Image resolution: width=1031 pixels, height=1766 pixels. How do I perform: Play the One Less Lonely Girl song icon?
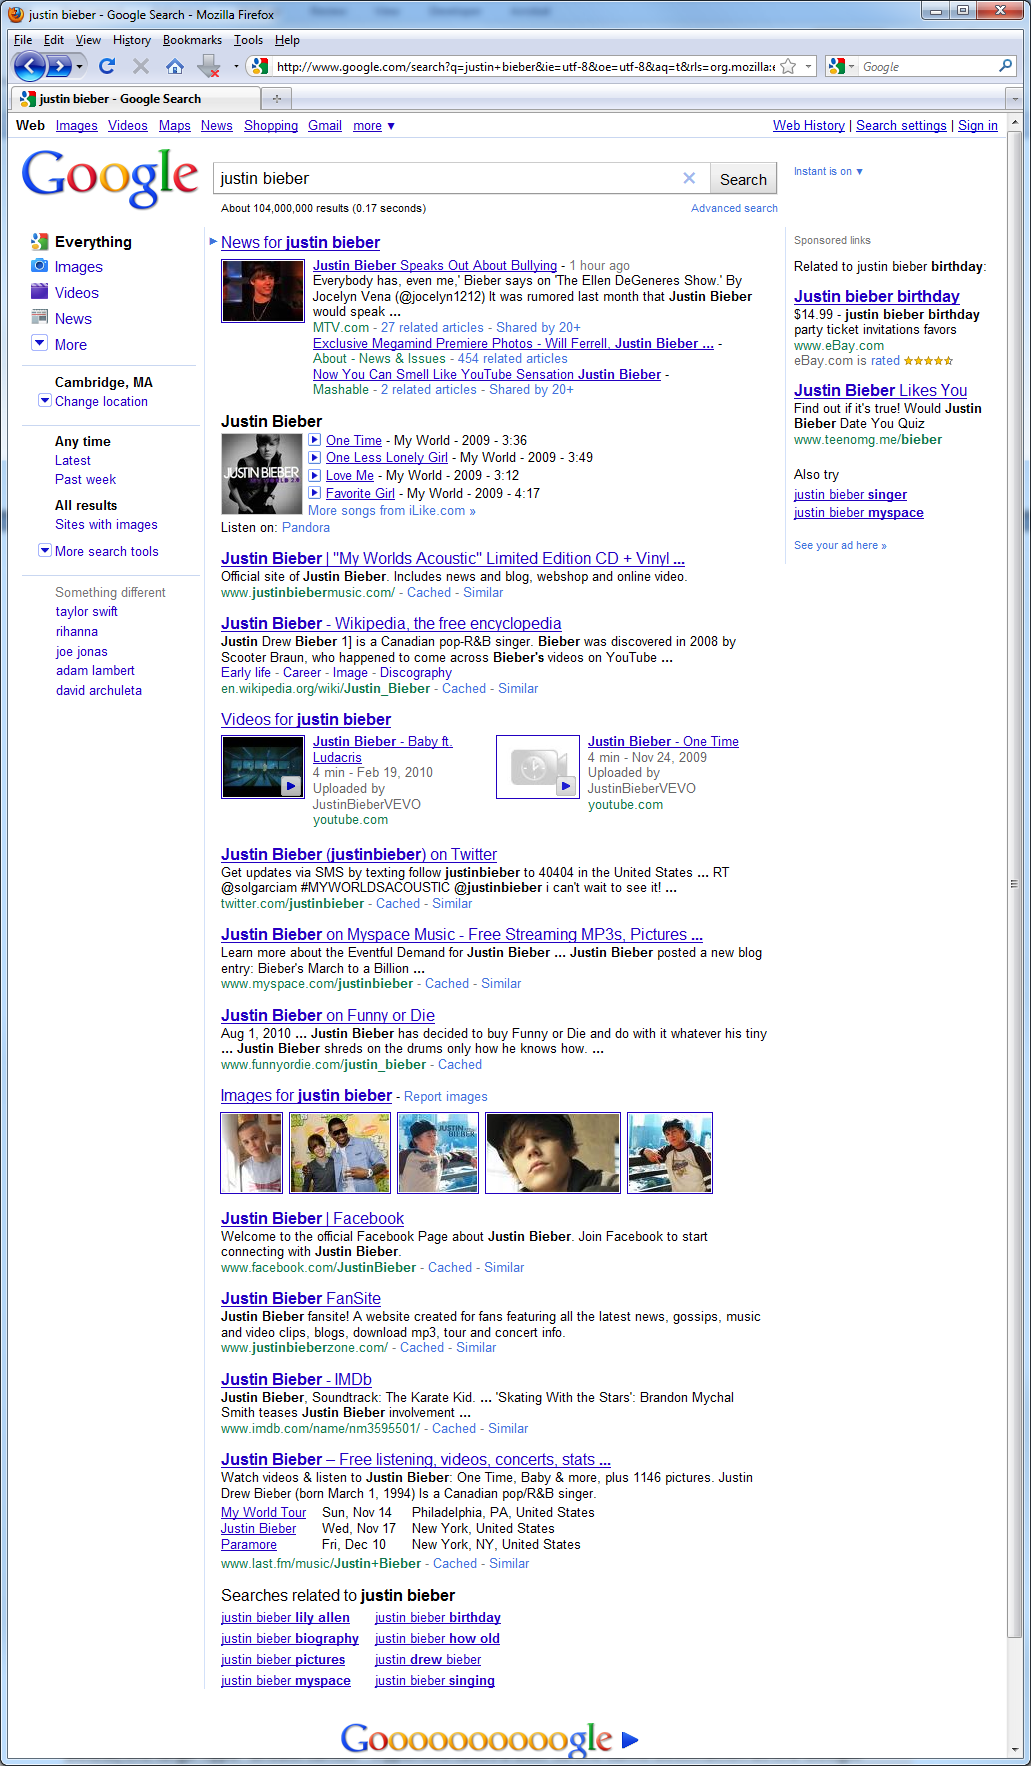click(314, 457)
